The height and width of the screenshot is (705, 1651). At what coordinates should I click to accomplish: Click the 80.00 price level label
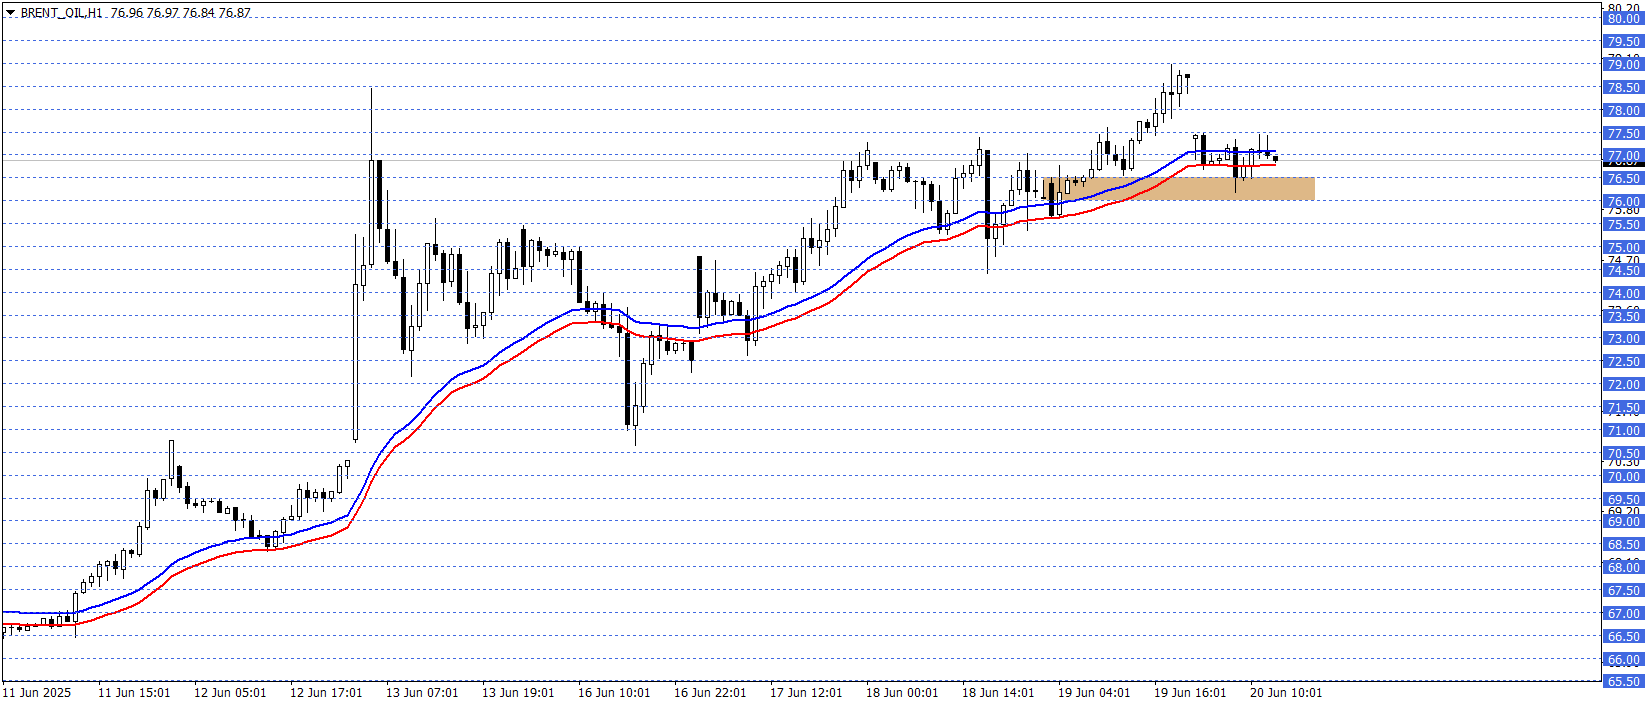1623,19
